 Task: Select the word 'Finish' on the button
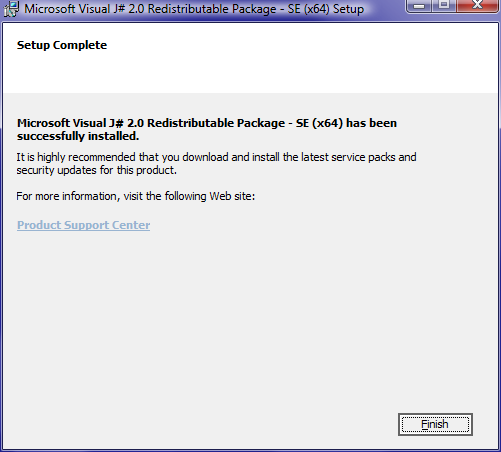(x=435, y=424)
